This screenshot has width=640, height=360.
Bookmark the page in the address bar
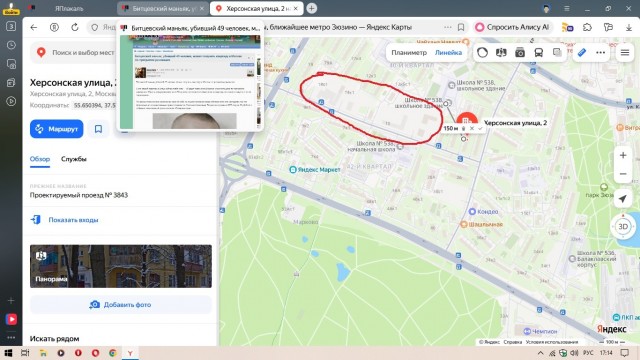461,27
